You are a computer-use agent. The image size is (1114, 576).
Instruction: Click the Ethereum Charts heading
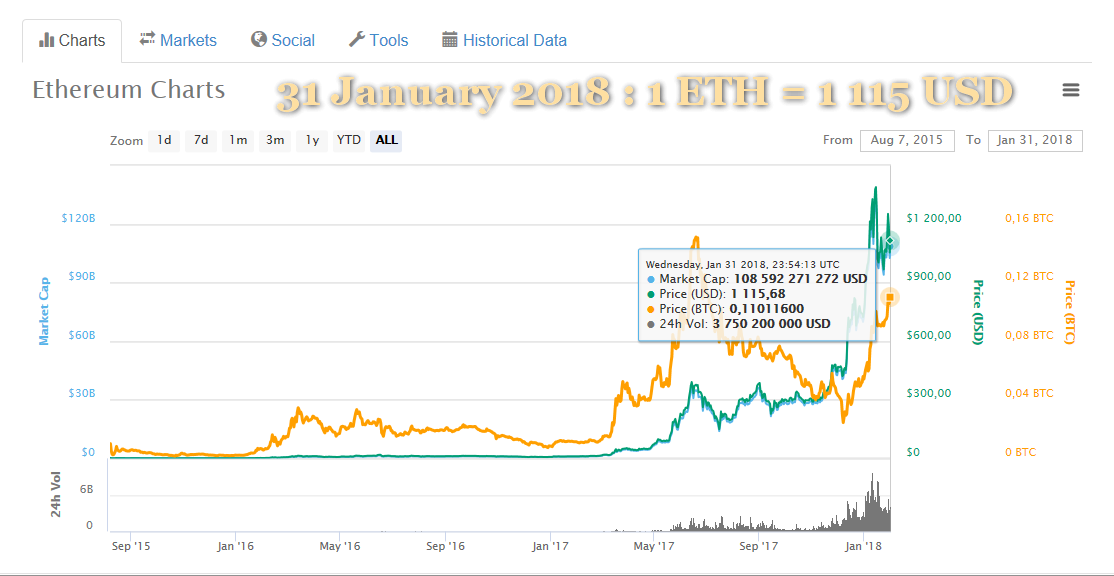click(x=129, y=90)
